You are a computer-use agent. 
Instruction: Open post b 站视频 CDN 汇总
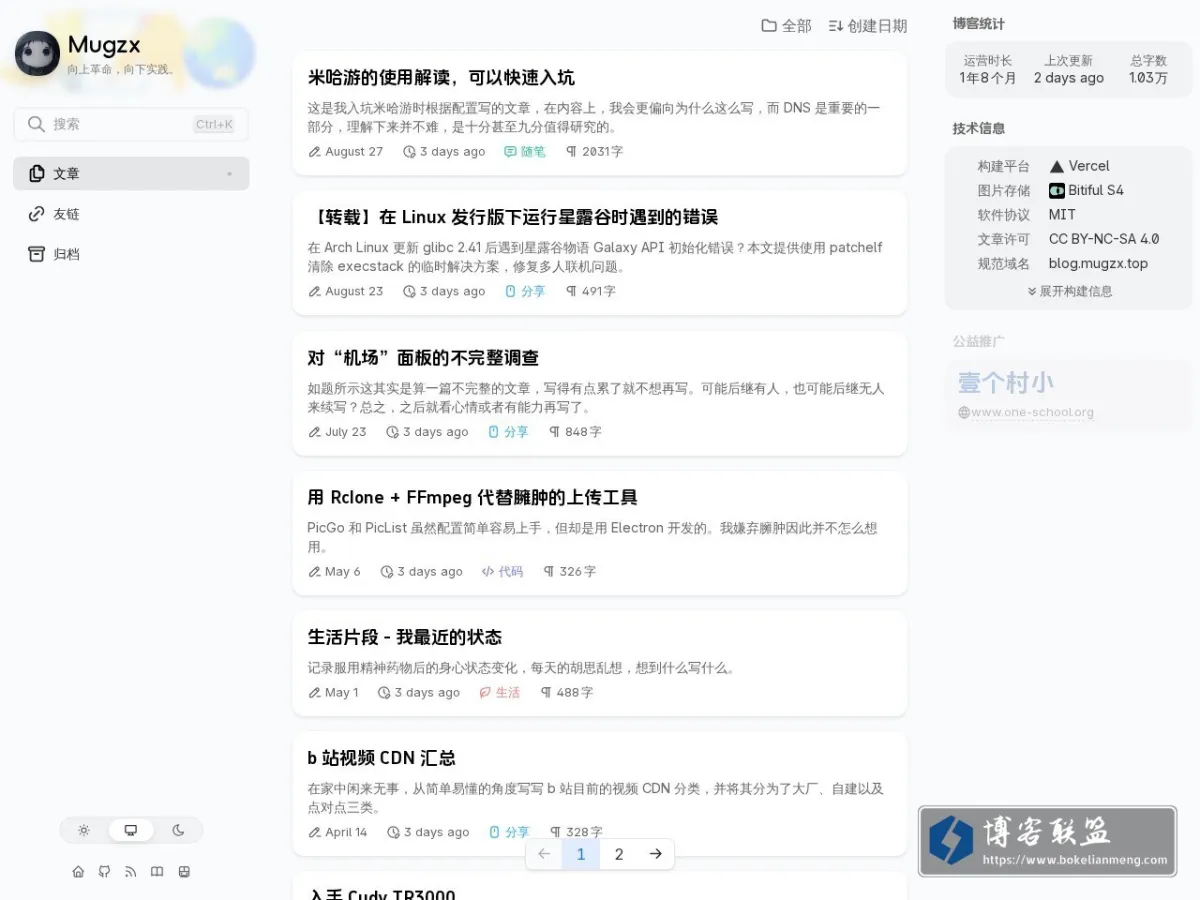(x=381, y=758)
